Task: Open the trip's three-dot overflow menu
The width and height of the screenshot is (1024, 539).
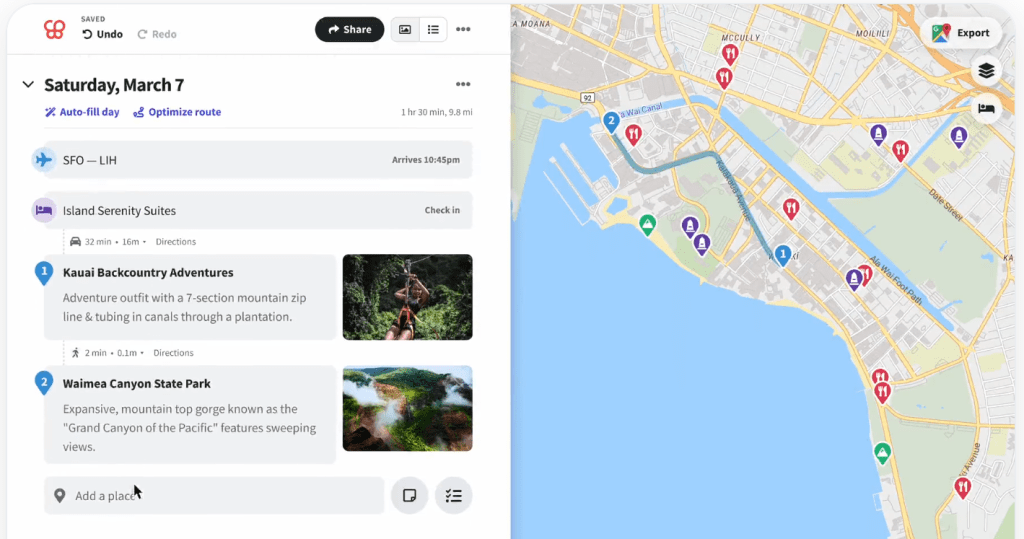Action: click(x=463, y=30)
